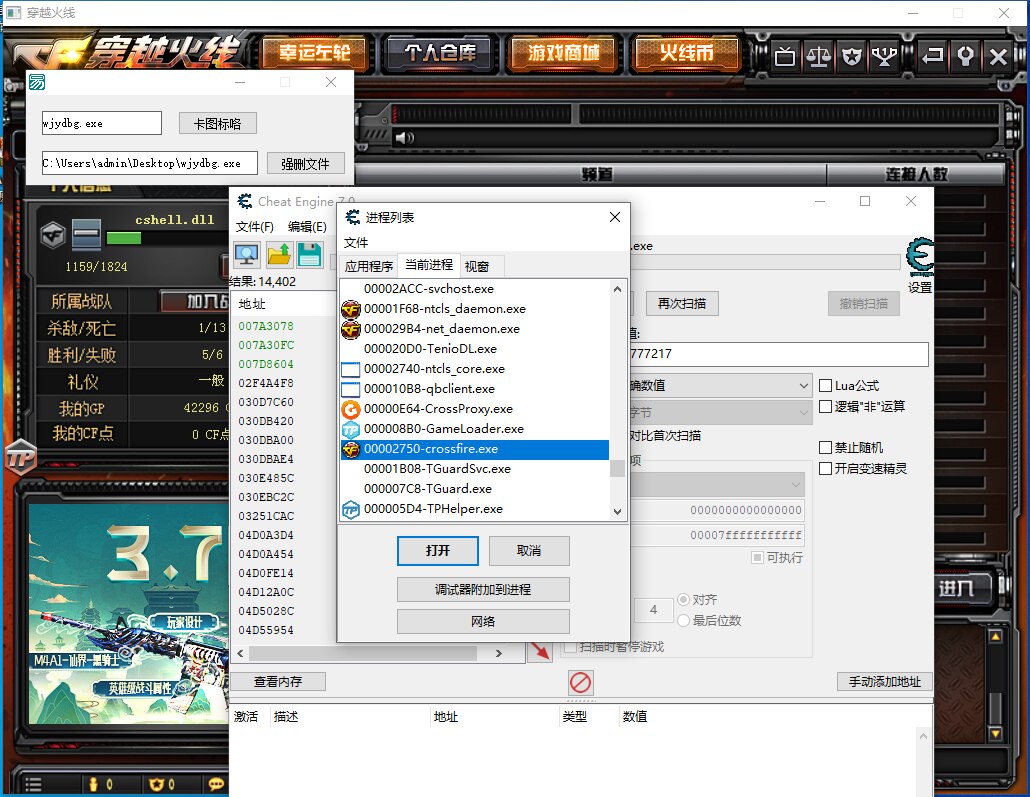Click the scan value input field
Viewport: 1030px width, 797px height.
tap(778, 354)
